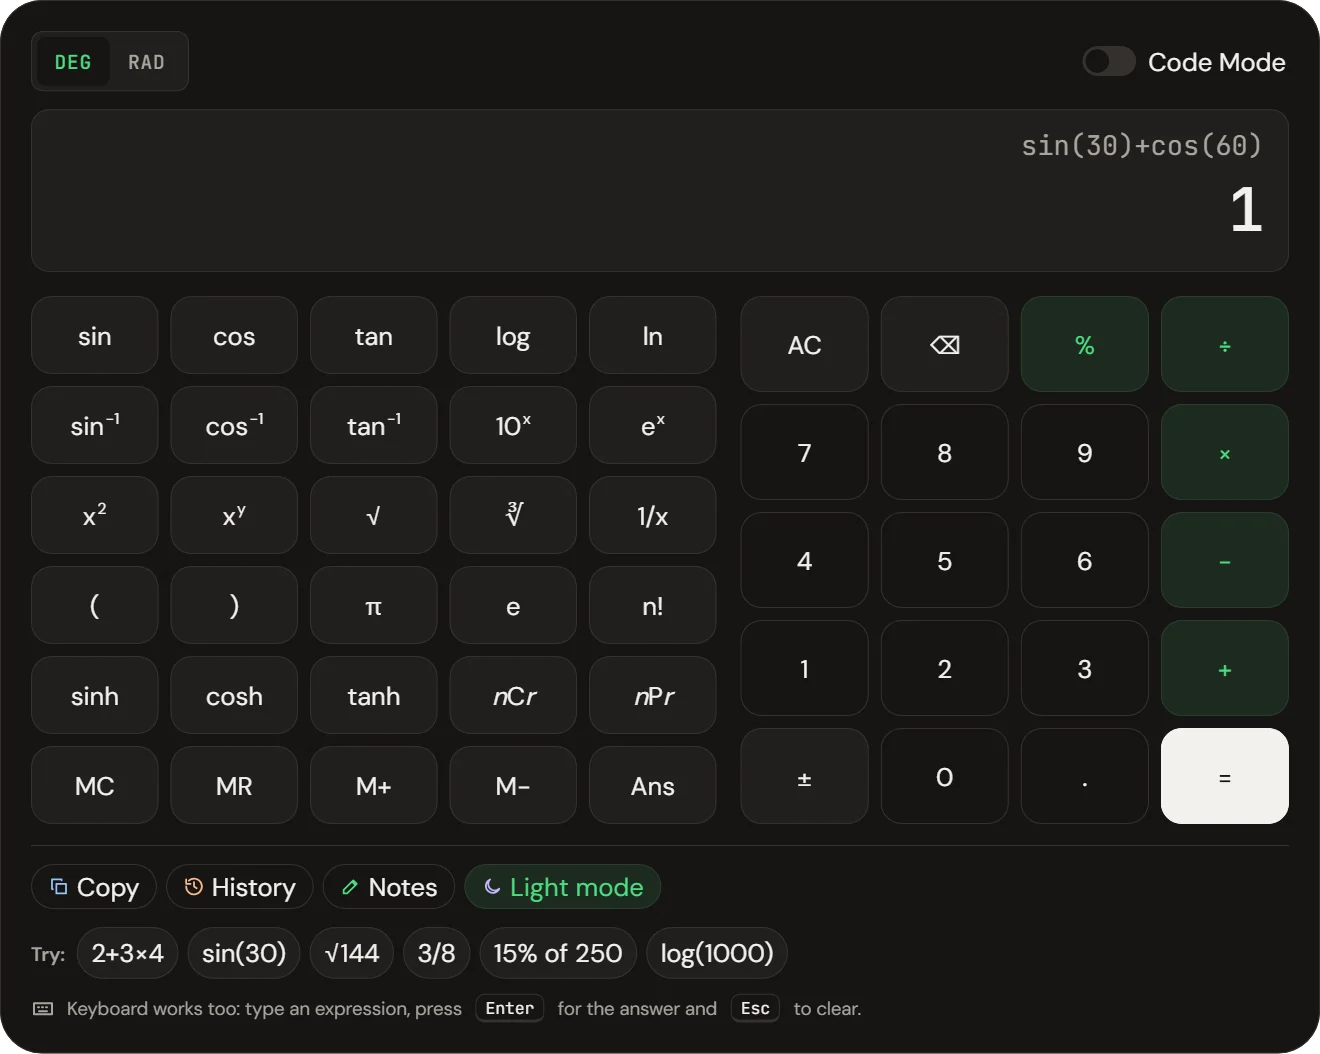Try the 15% of 250 example
The width and height of the screenshot is (1320, 1054).
coord(558,953)
